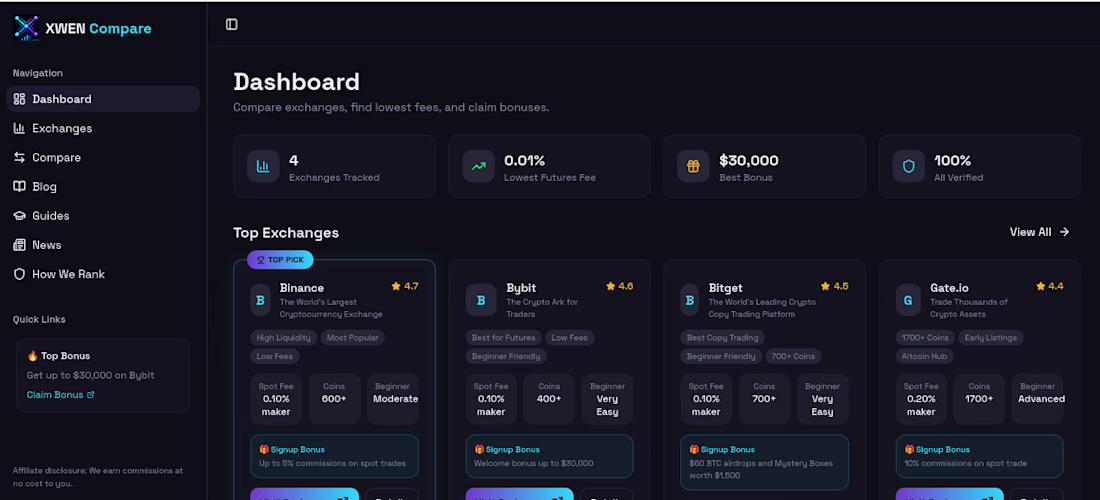
Task: Select Bybit's Beginner Friendly tag
Action: tap(506, 356)
